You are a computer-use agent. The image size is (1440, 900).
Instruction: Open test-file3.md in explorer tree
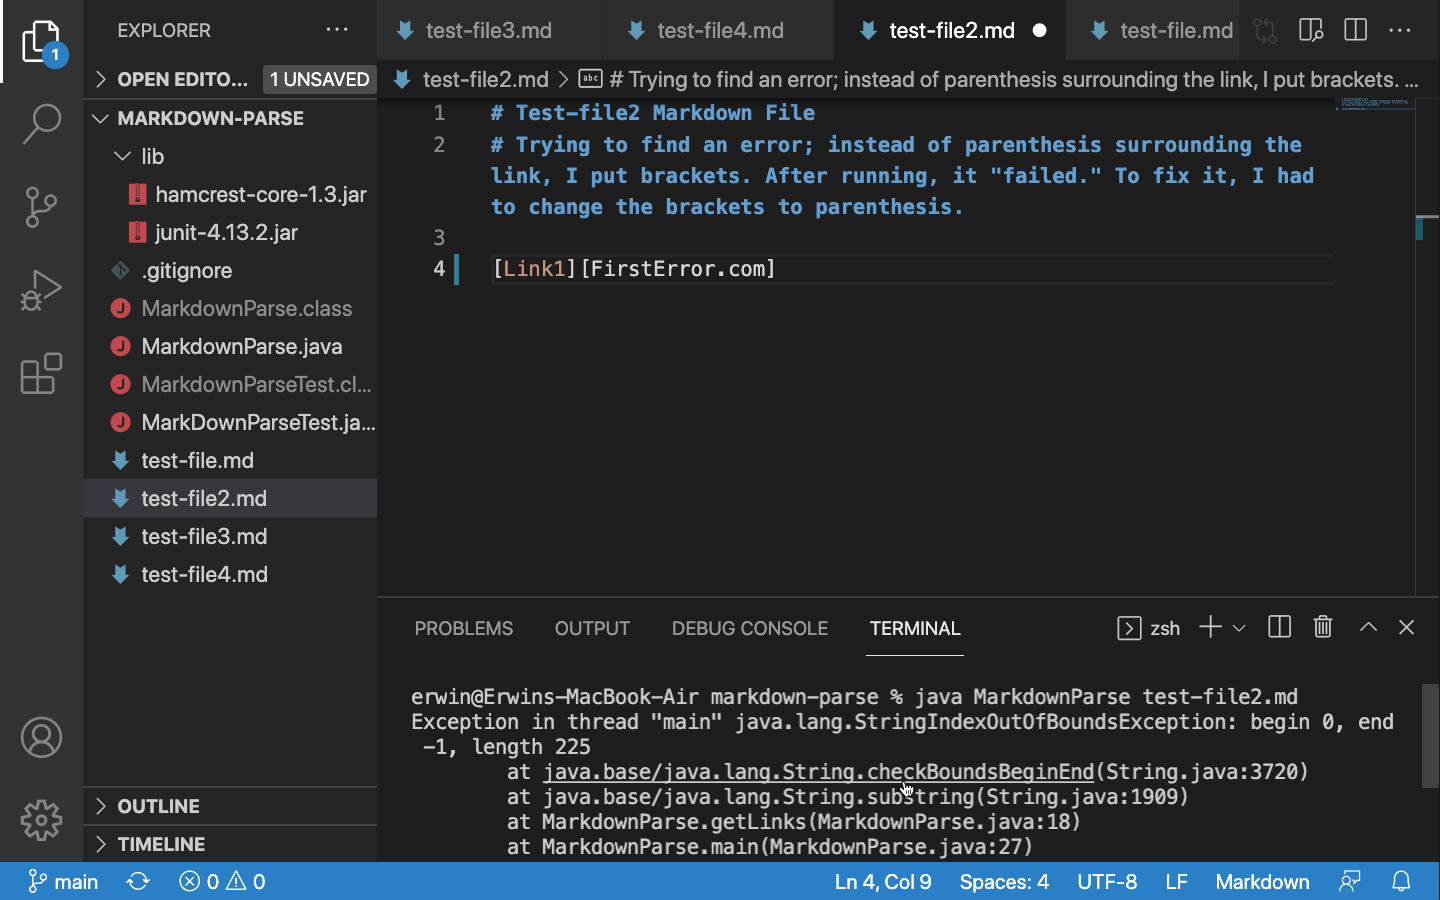tap(230, 536)
